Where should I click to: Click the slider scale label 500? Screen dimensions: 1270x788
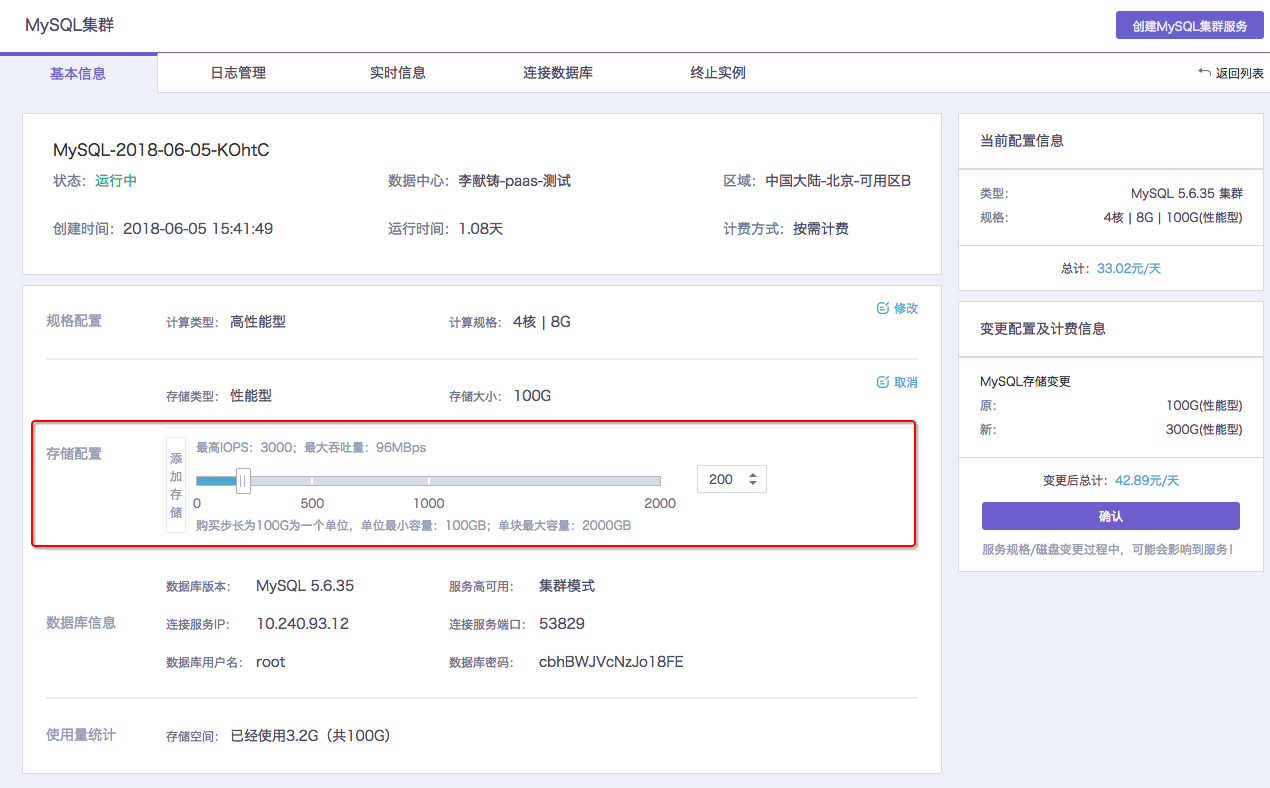(x=312, y=503)
